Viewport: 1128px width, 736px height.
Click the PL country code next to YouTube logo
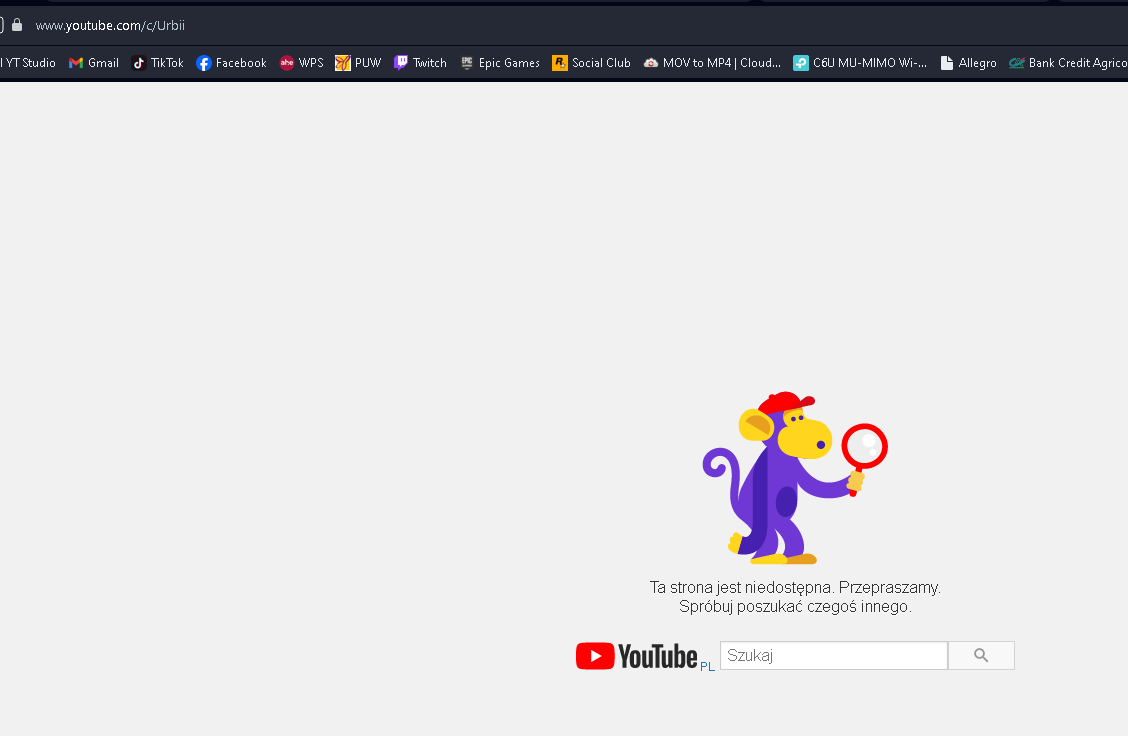point(707,666)
